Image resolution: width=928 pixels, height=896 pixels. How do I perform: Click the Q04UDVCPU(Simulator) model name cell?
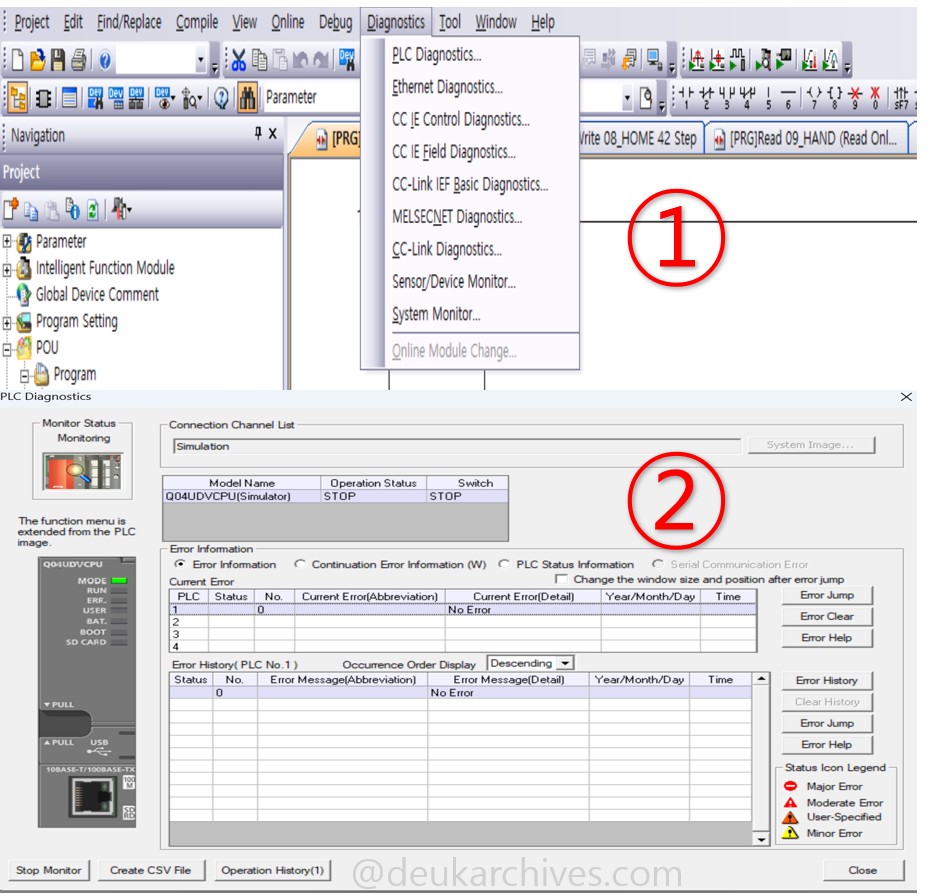click(241, 496)
